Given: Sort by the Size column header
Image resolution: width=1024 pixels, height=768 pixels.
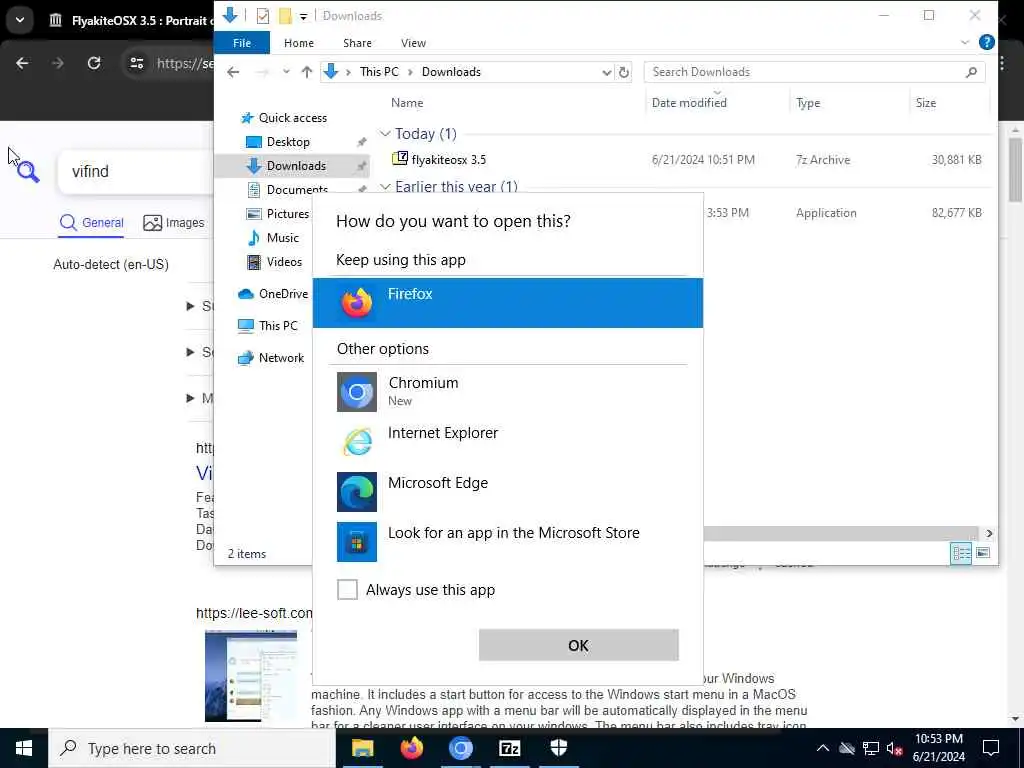Looking at the screenshot, I should [925, 103].
